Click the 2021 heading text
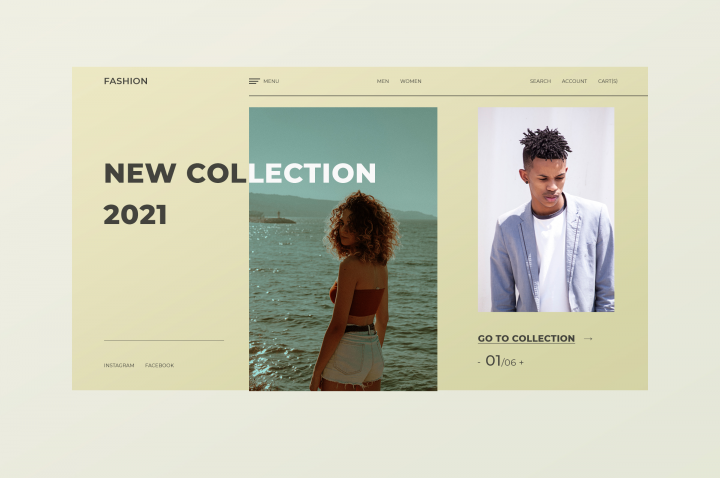The image size is (720, 478). pyautogui.click(x=135, y=214)
